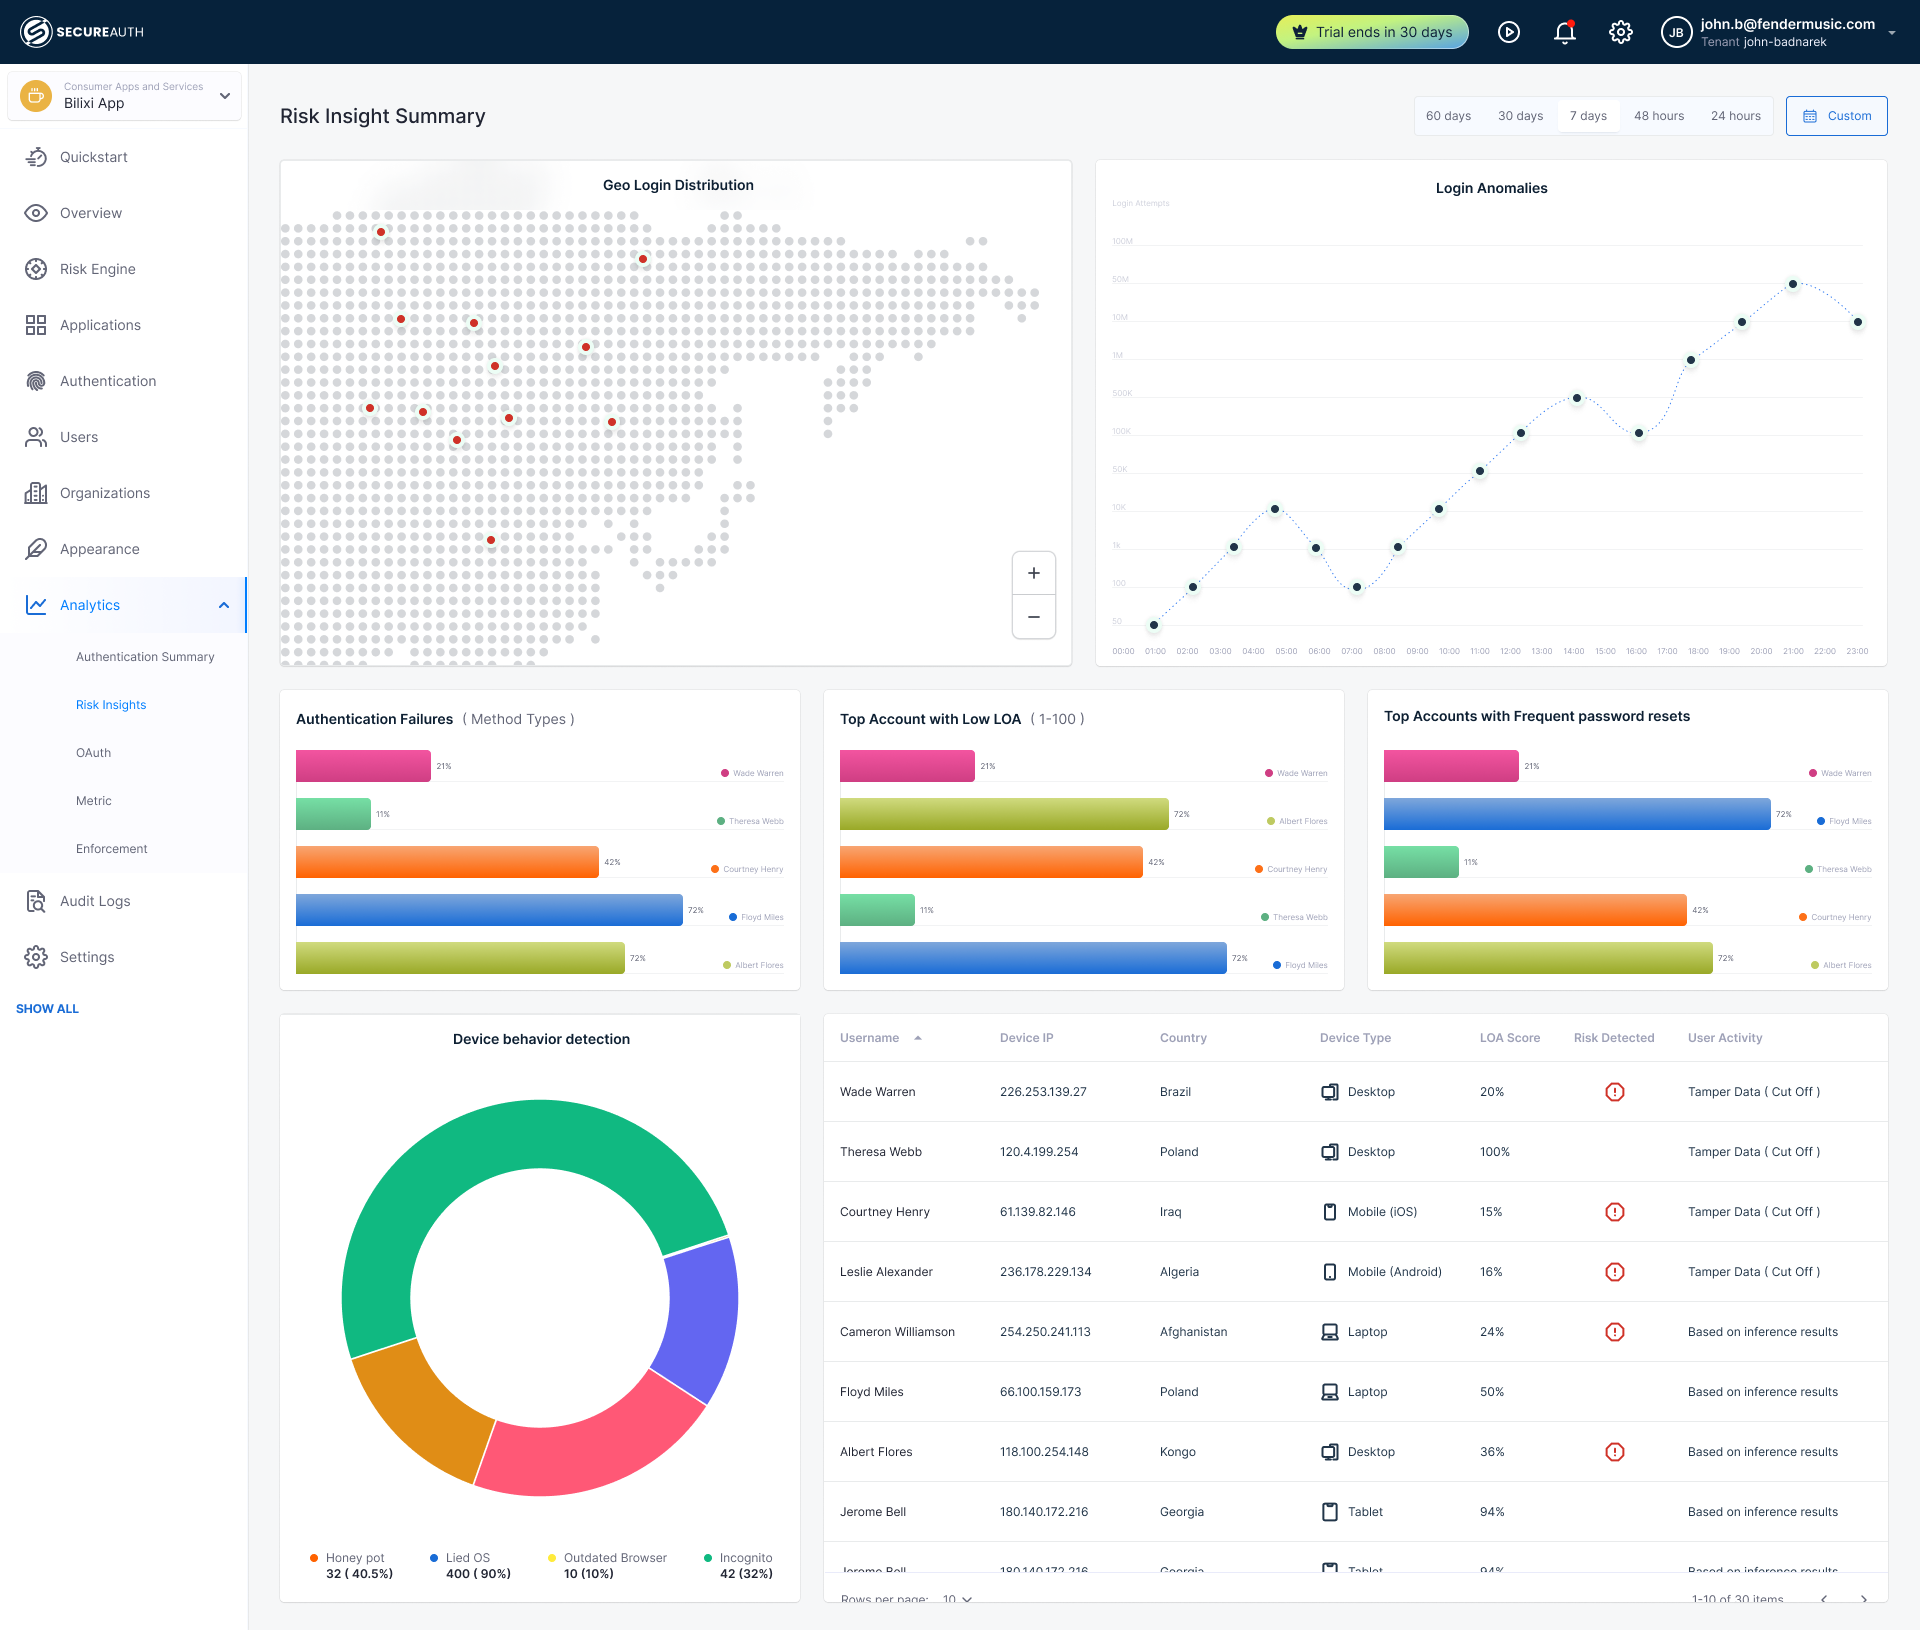Open the Audit Logs sidebar icon
Image resolution: width=1920 pixels, height=1630 pixels.
(x=36, y=900)
